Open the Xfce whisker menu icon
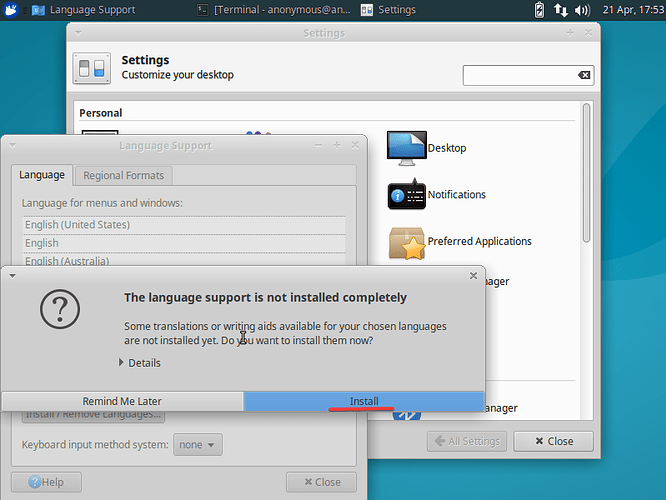 tap(10, 10)
